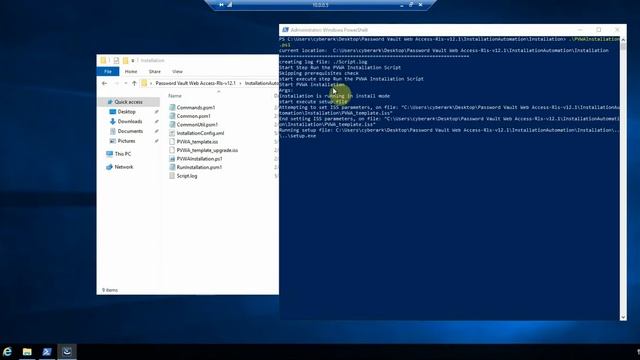640x360 pixels.
Task: Select the PVWA_template.iss file
Action: pyautogui.click(x=197, y=142)
